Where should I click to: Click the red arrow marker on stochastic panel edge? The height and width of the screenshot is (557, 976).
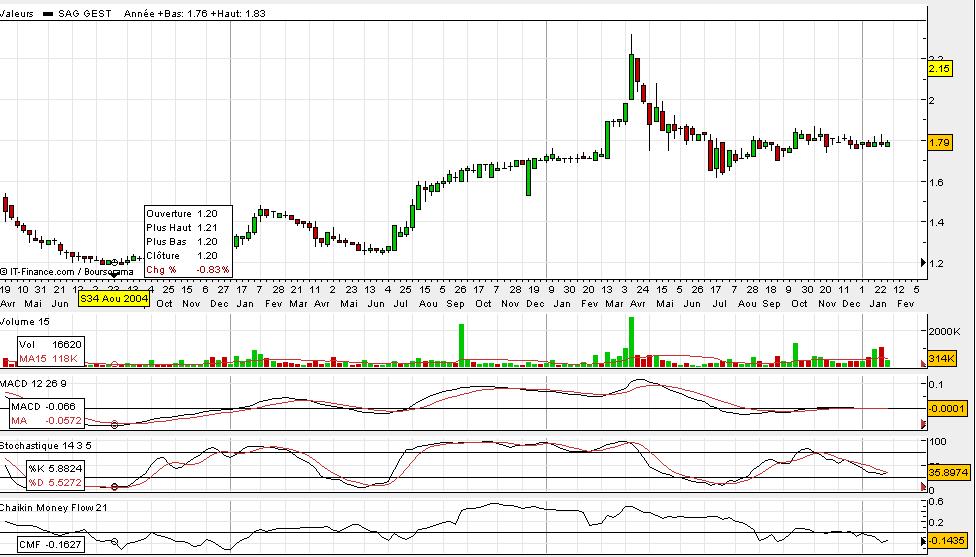point(924,486)
